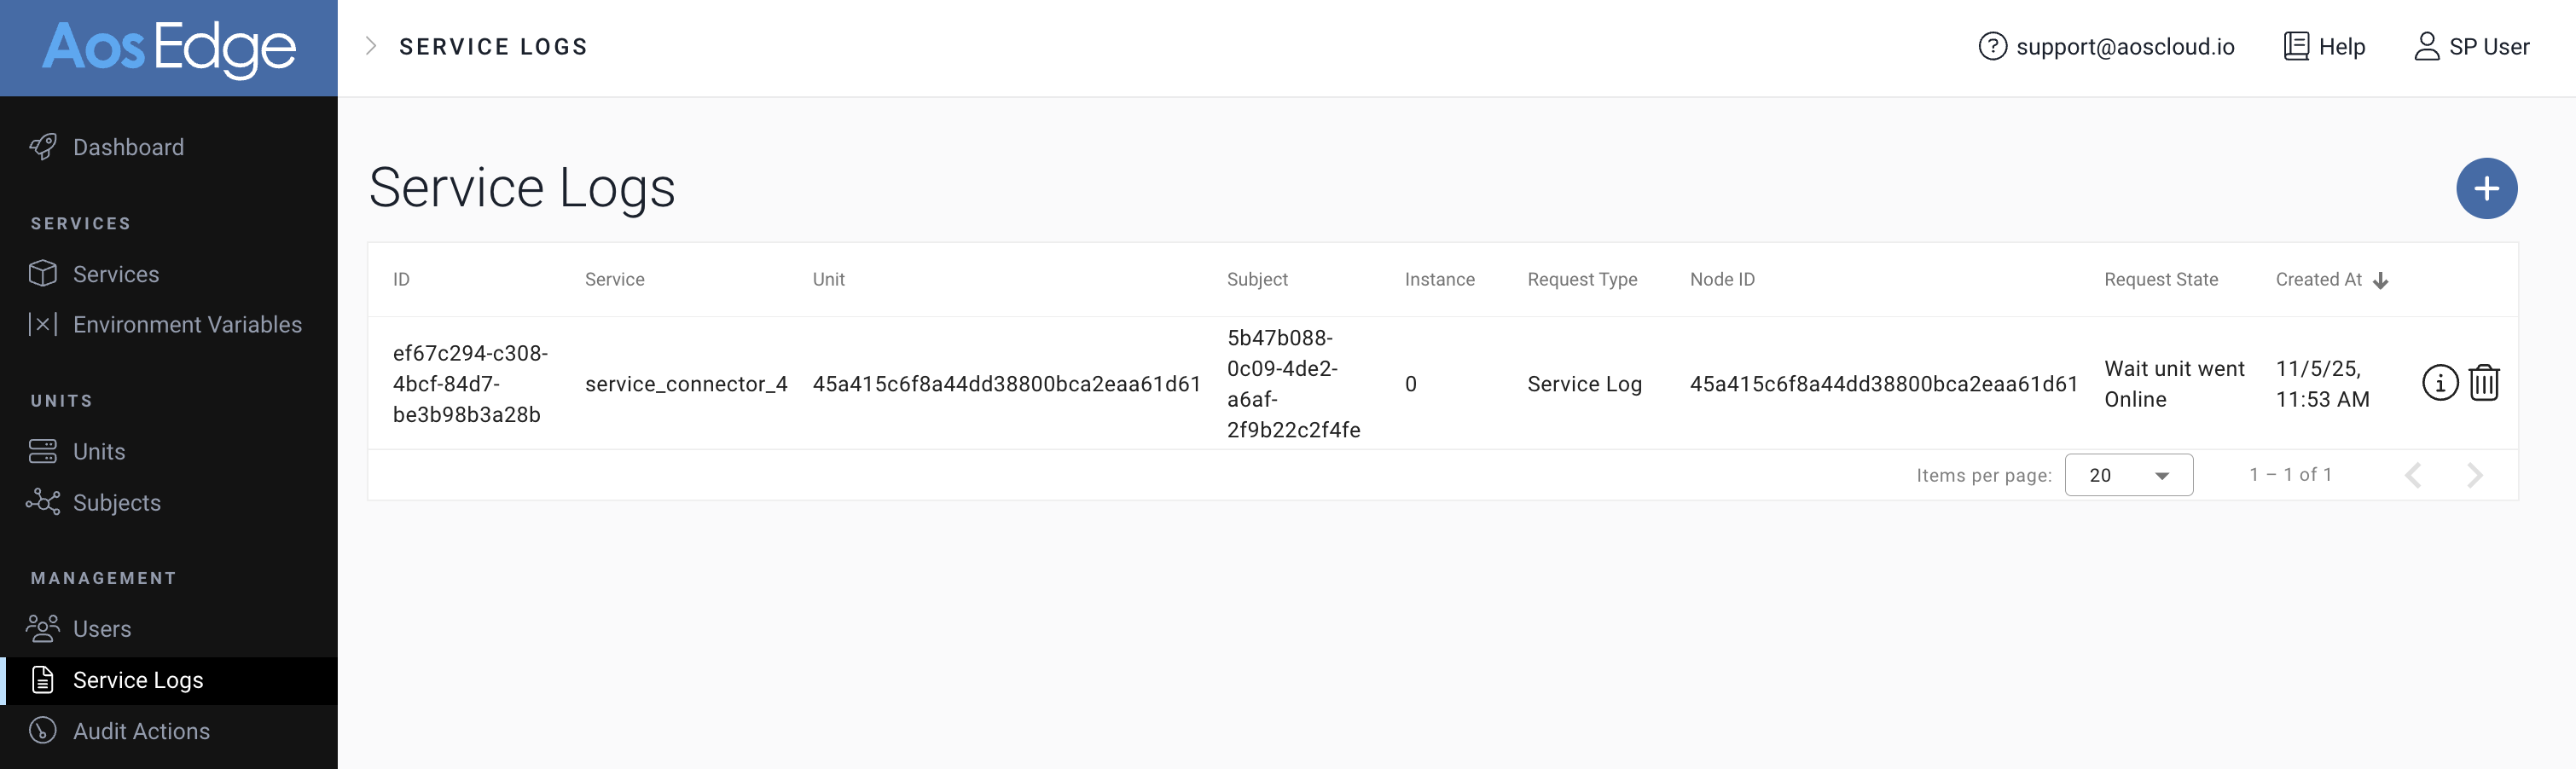Expand sidebar using breadcrumb chevron
This screenshot has width=2576, height=769.
371,46
